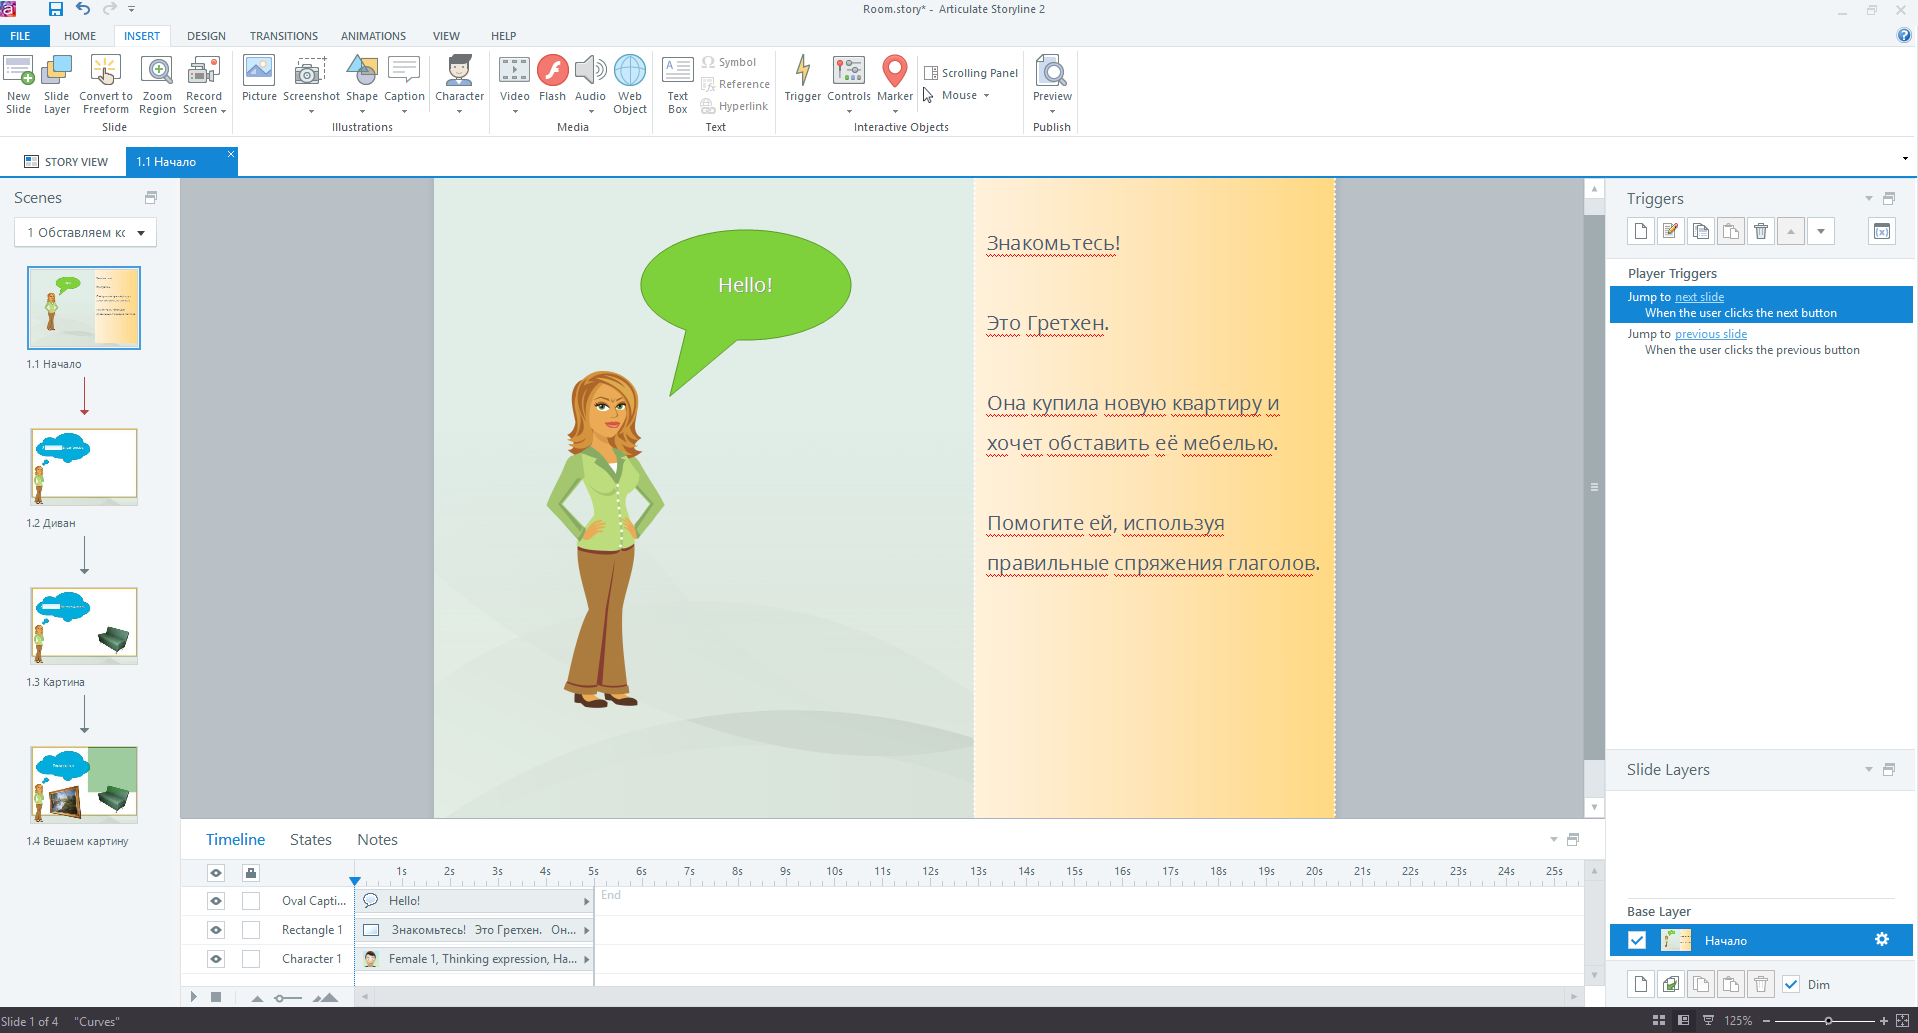Click the previous slide link

1711,334
